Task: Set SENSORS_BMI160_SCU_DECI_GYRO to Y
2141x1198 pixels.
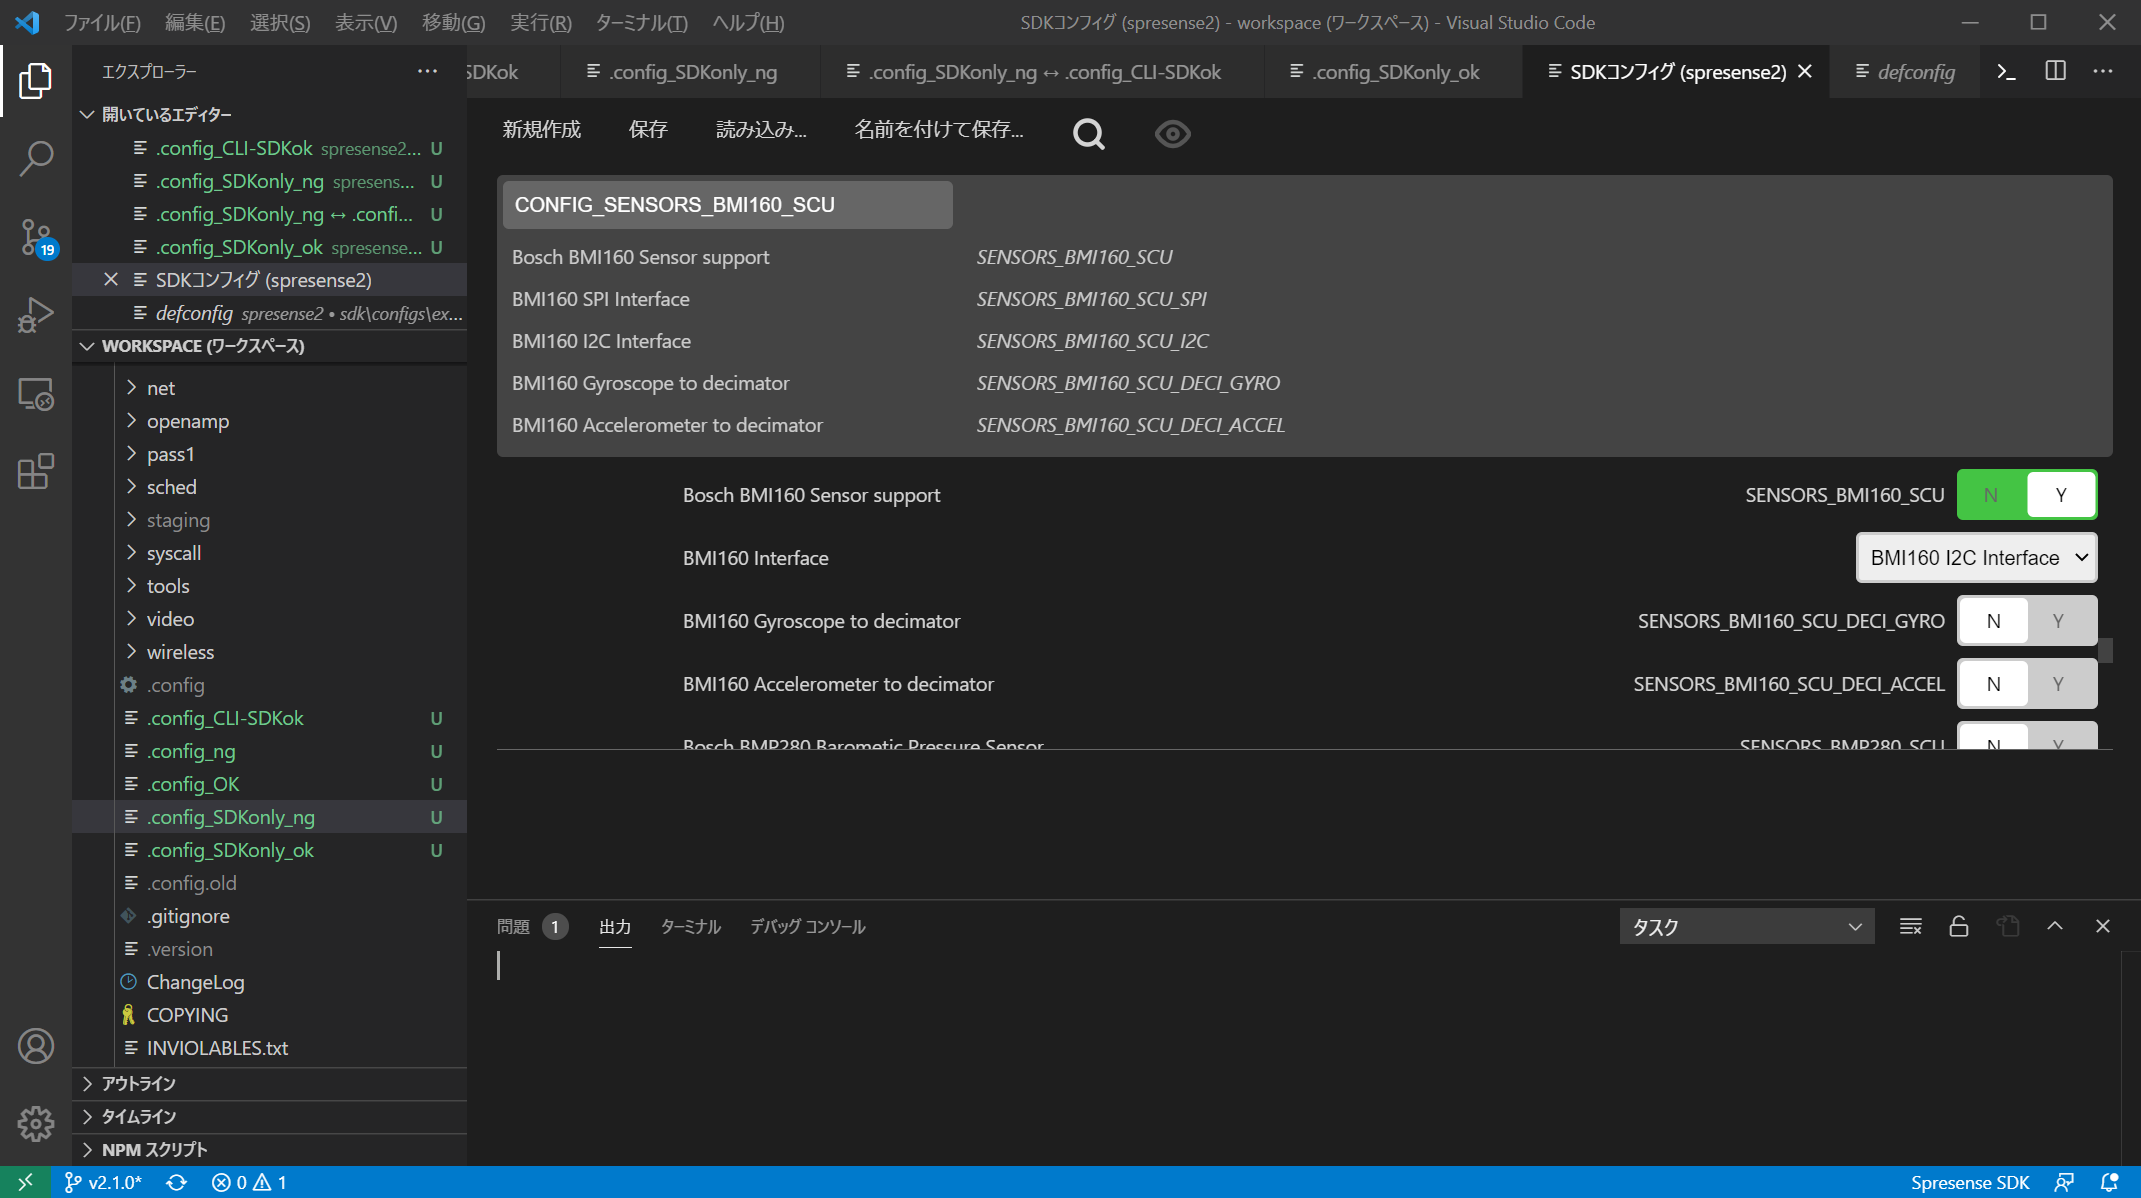Action: (2058, 621)
